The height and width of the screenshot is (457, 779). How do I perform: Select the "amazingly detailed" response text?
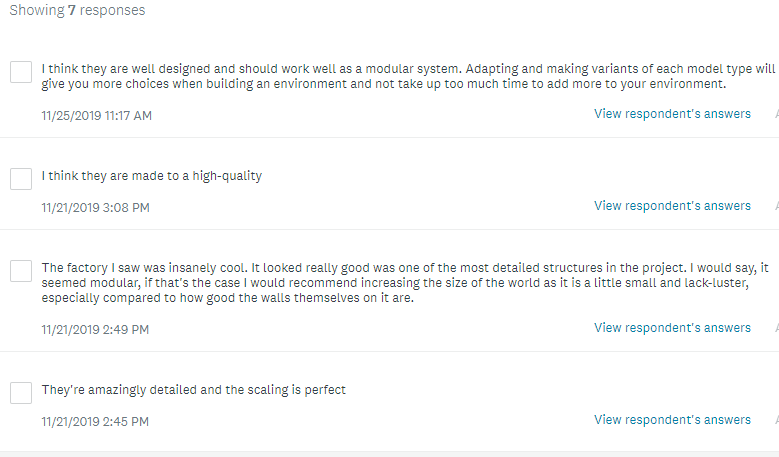click(194, 390)
